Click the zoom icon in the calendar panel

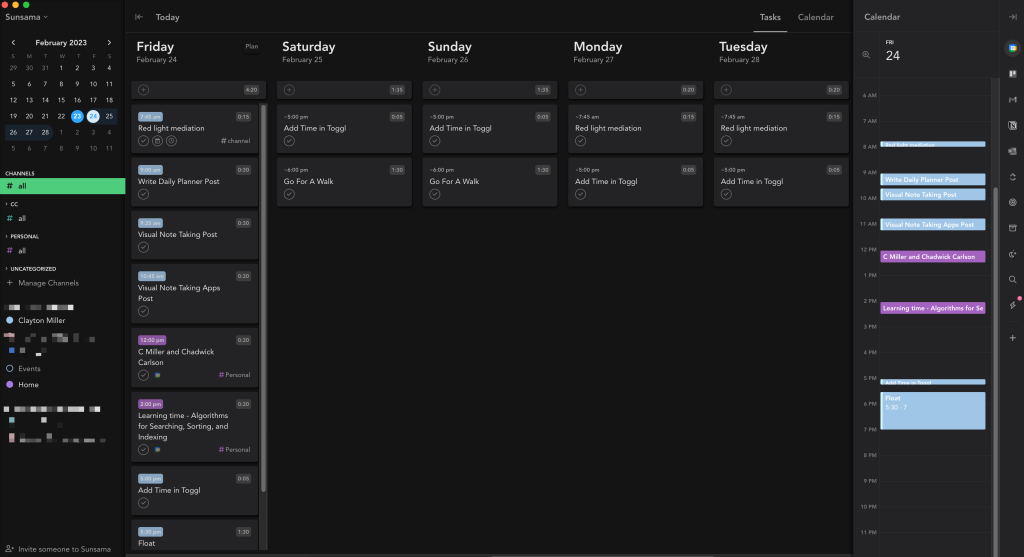coord(866,55)
